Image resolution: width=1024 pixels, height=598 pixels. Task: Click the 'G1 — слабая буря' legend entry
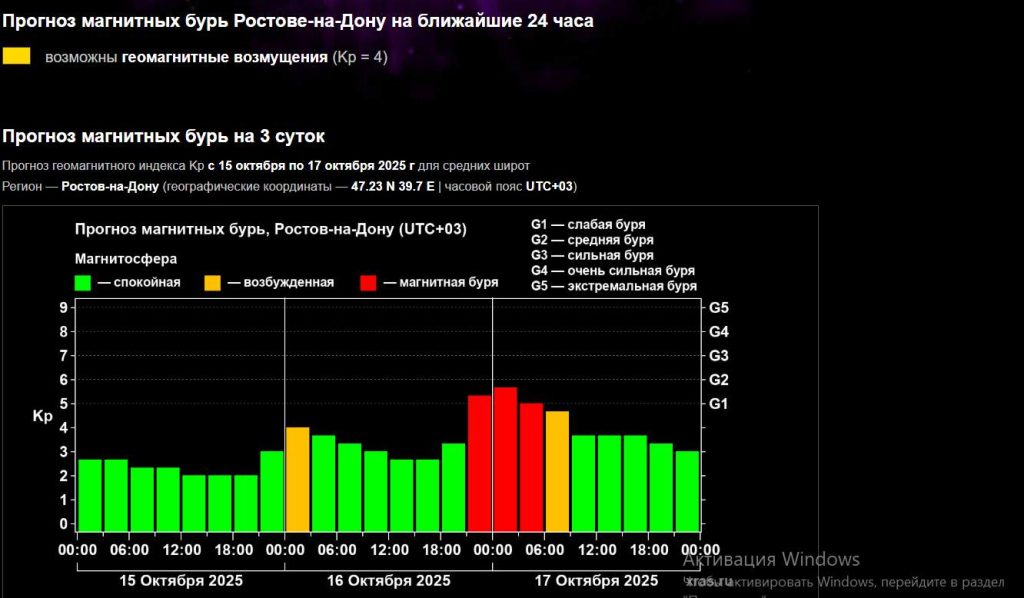point(588,224)
